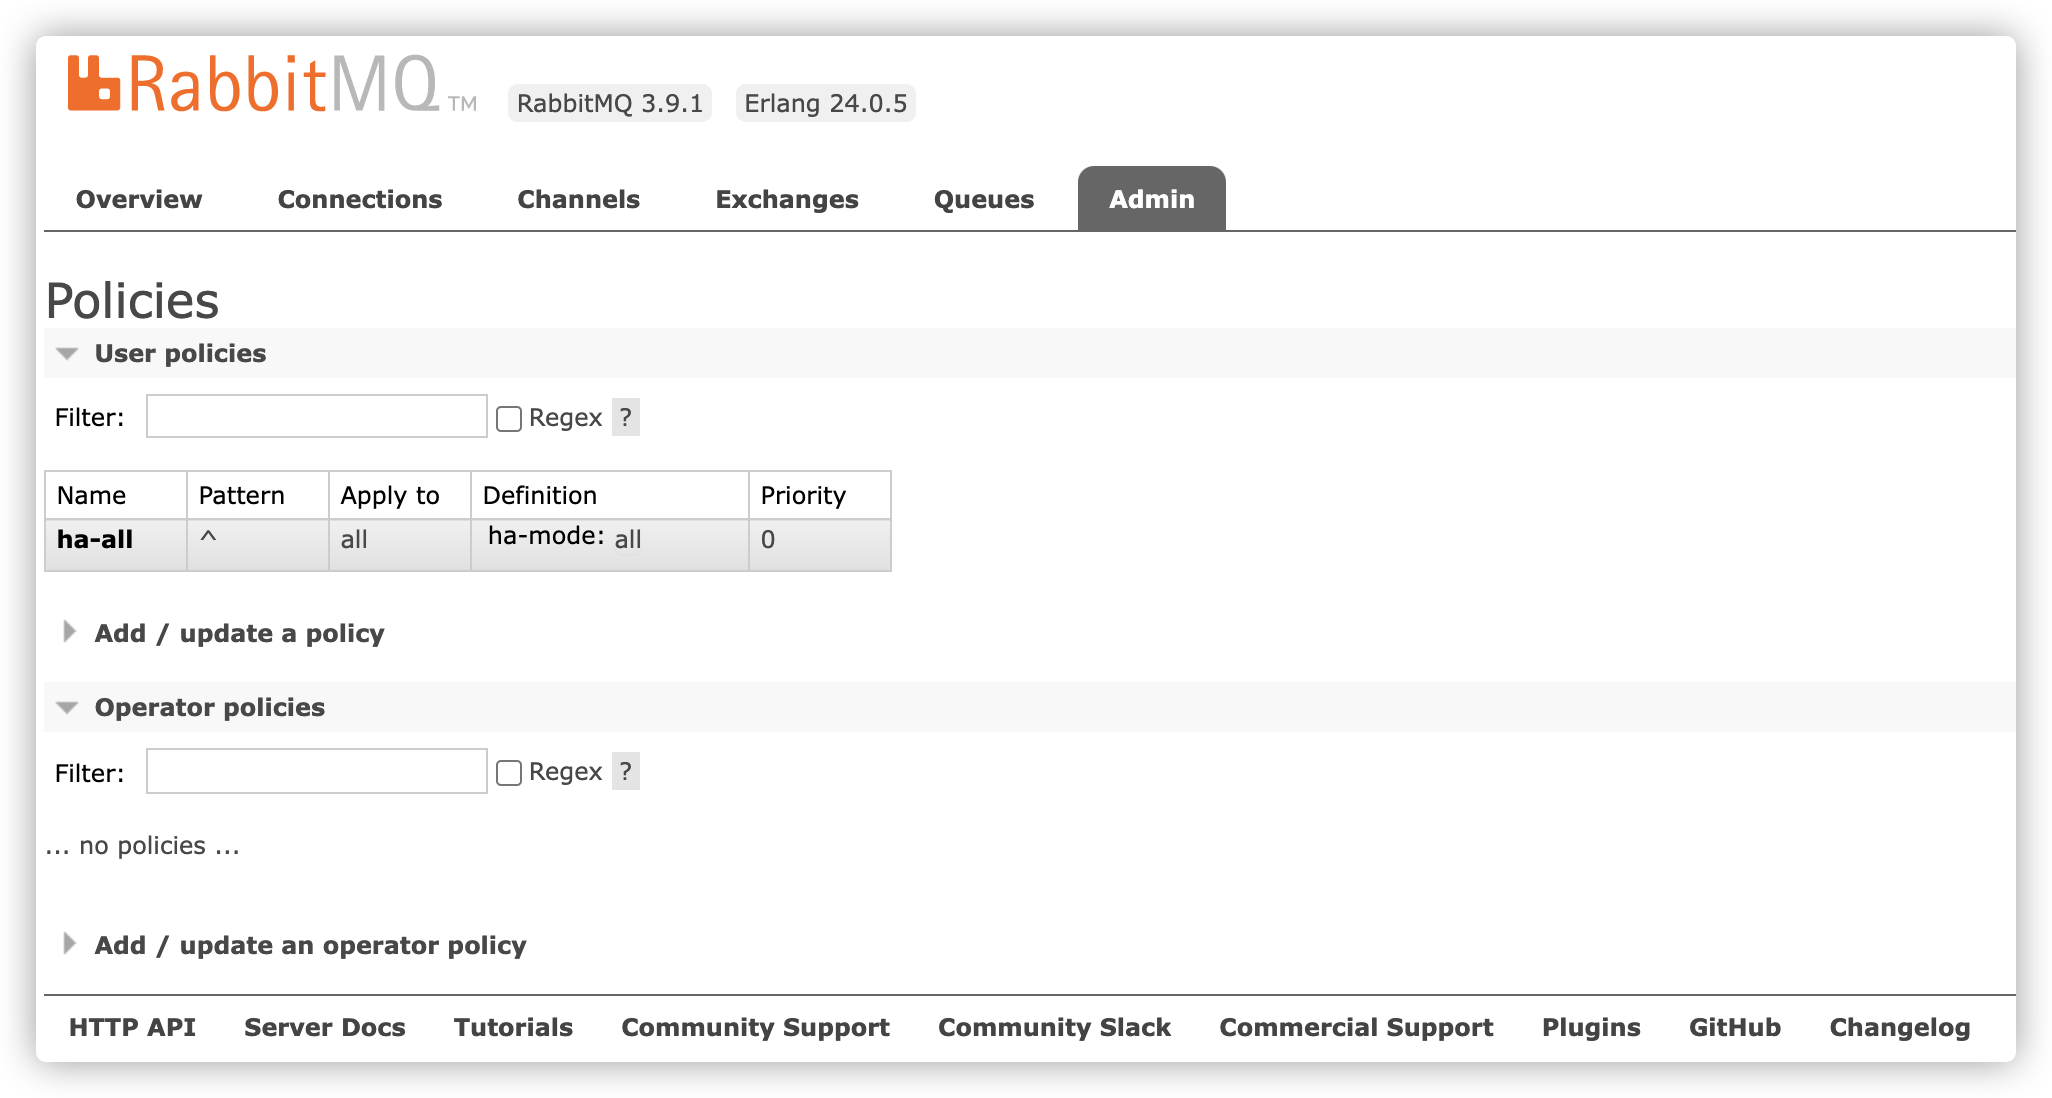Collapse the User policies section
The height and width of the screenshot is (1098, 2052).
(x=180, y=353)
